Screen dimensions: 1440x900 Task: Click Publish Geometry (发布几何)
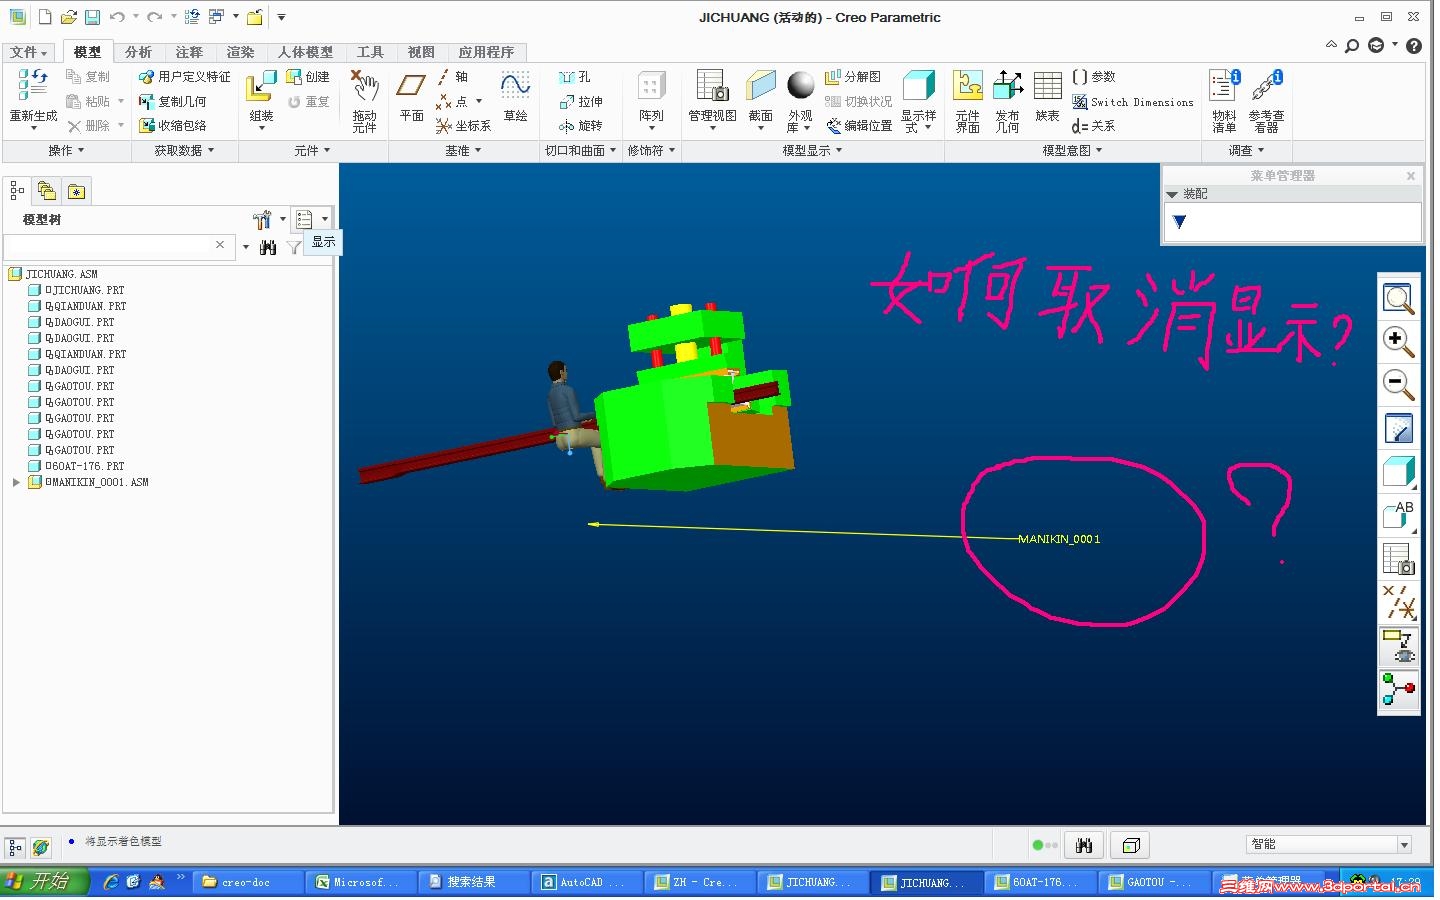point(1007,100)
